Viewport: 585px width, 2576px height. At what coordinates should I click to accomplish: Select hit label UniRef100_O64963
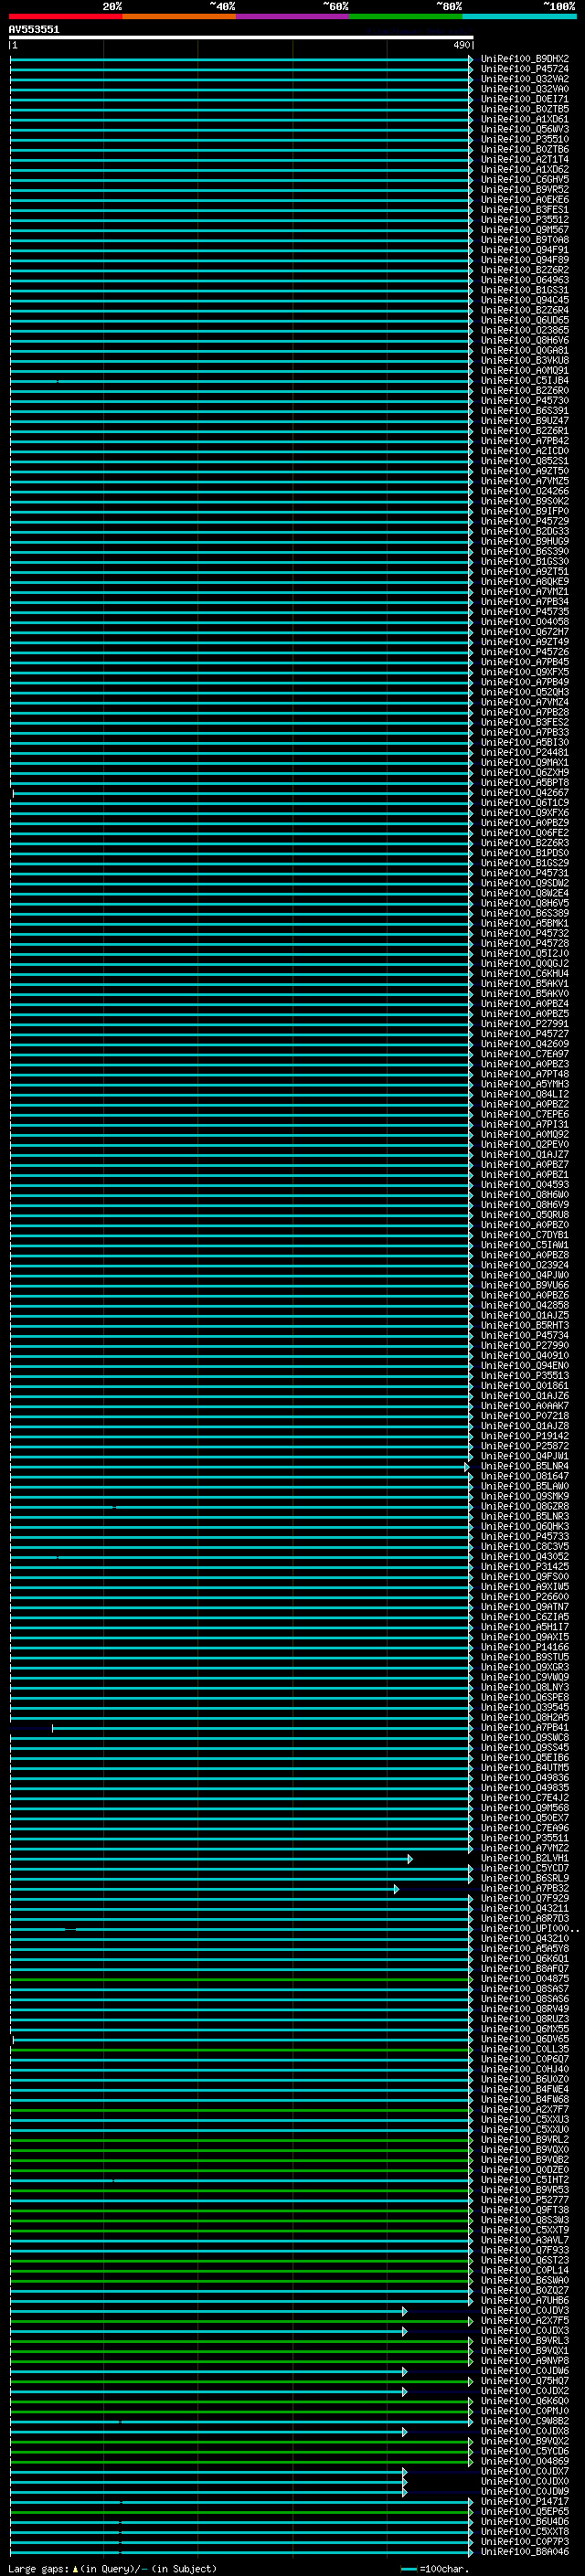coord(525,280)
